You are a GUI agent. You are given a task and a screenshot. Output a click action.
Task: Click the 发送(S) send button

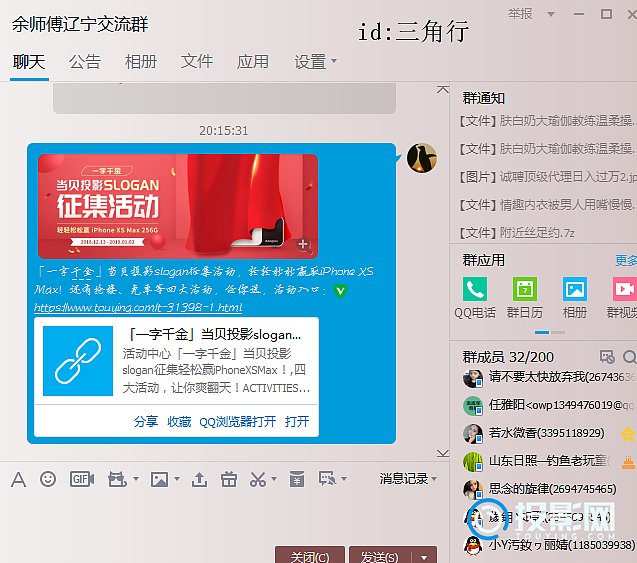[x=380, y=557]
